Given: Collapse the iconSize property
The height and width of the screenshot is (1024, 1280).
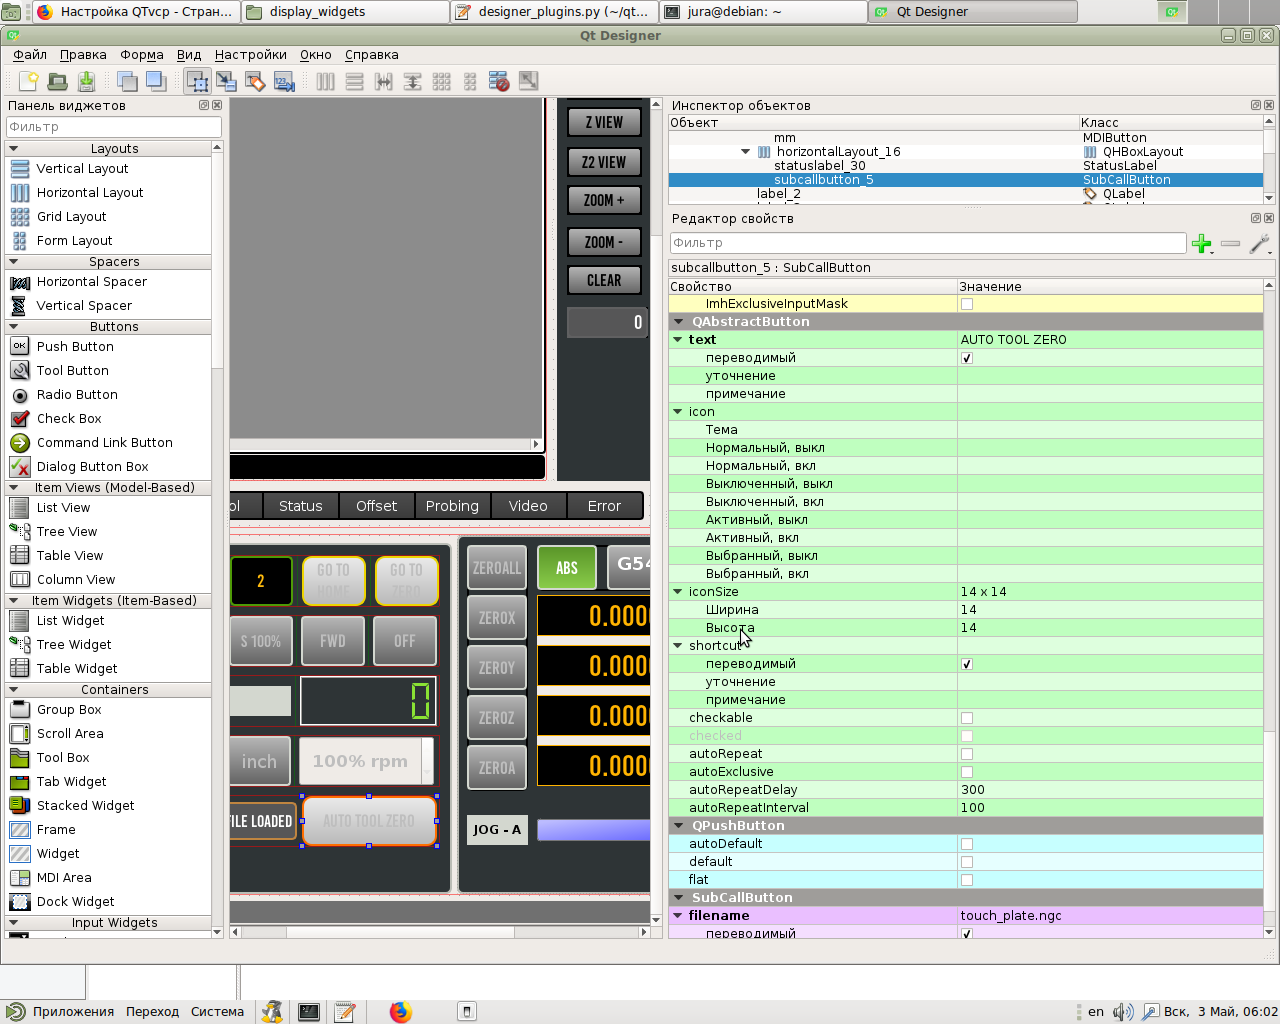Looking at the screenshot, I should (678, 592).
